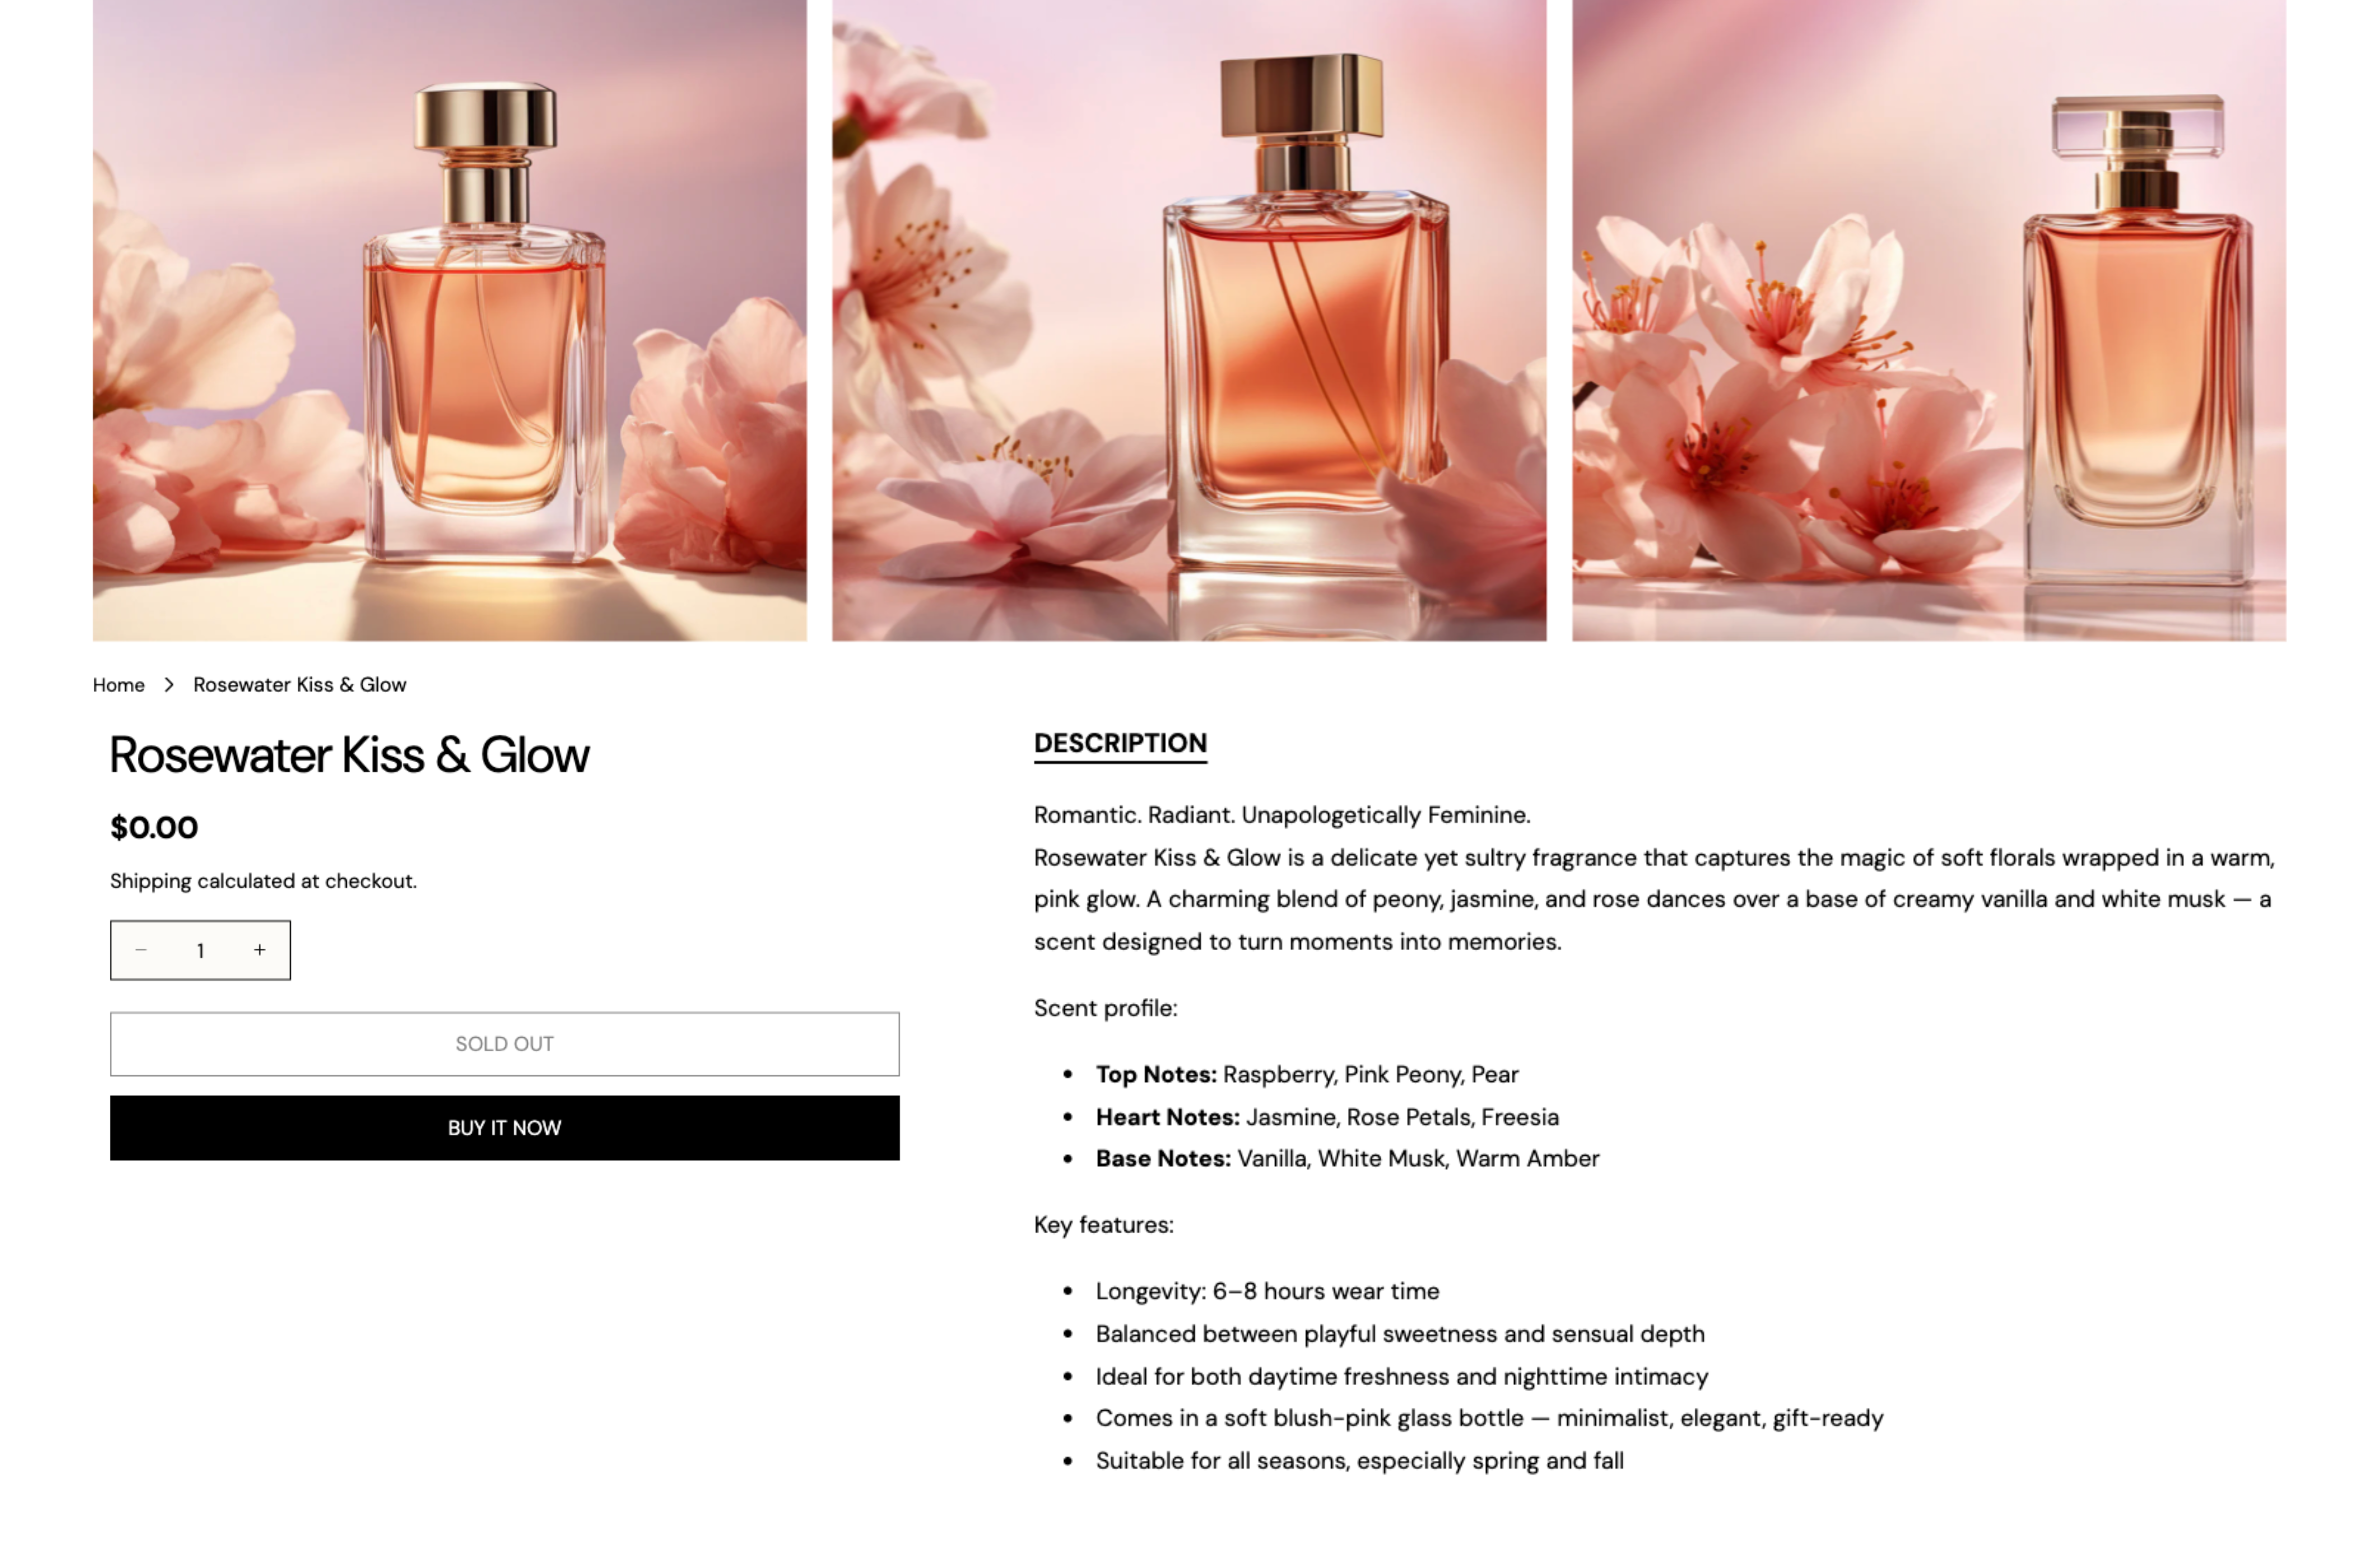Click the Scent profile label
Viewport: 2380px width, 1541px height.
click(1105, 1007)
